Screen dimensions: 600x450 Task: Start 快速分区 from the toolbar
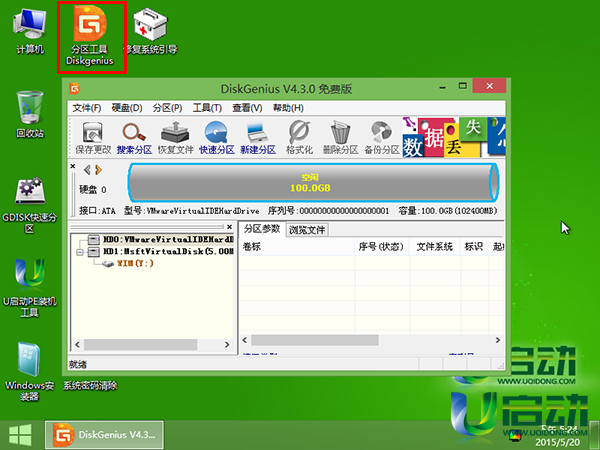coord(217,138)
